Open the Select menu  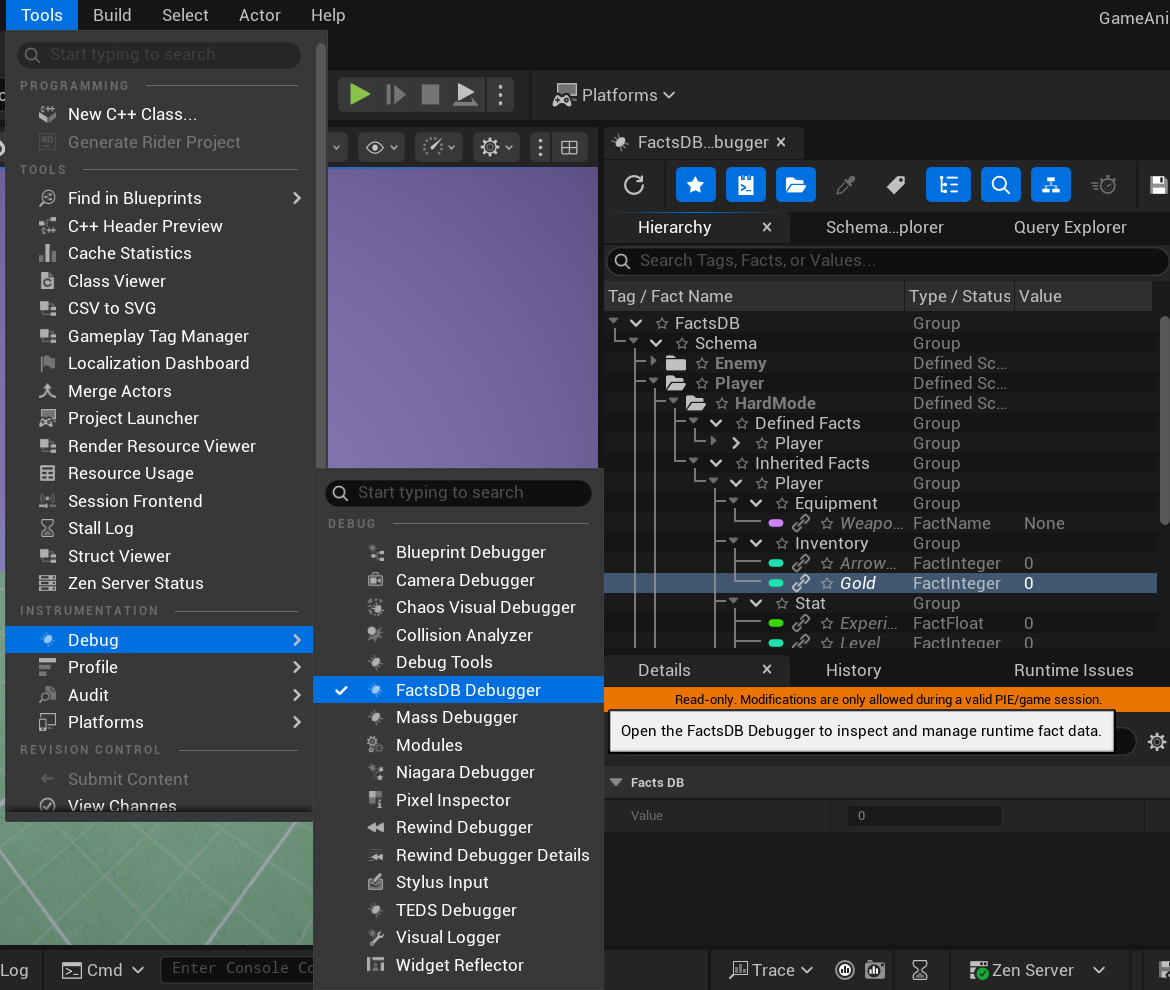(185, 15)
